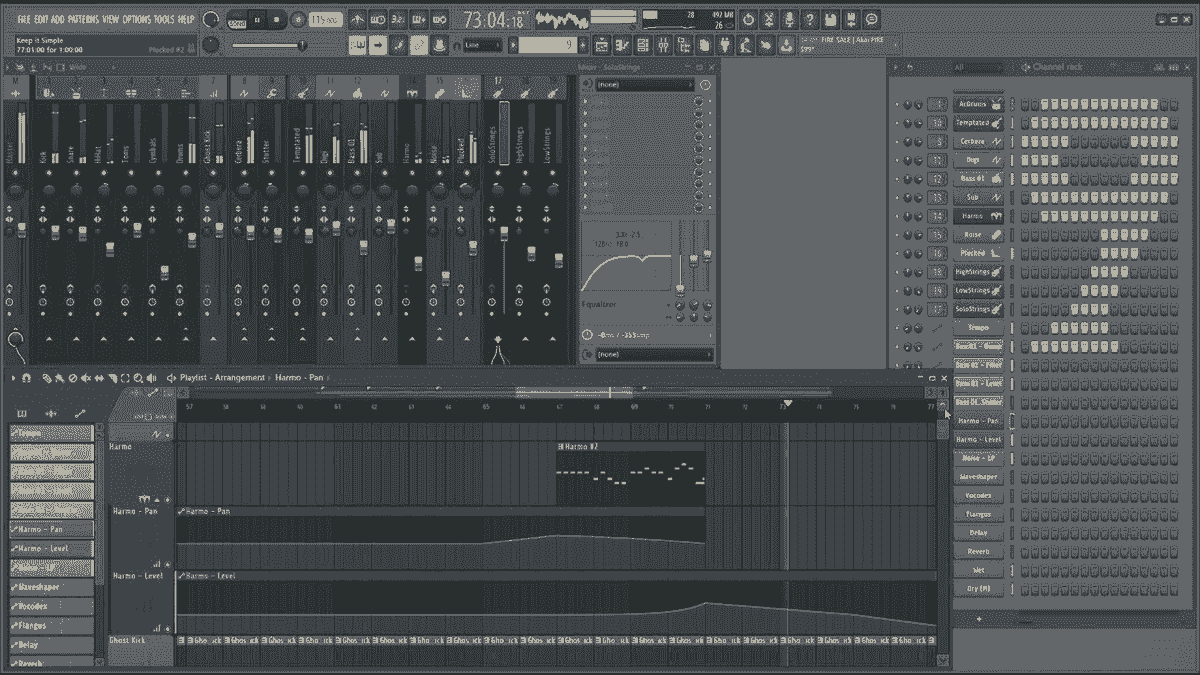Select the playlist Slip tool
Image resolution: width=1200 pixels, height=675 pixels.
click(x=99, y=377)
